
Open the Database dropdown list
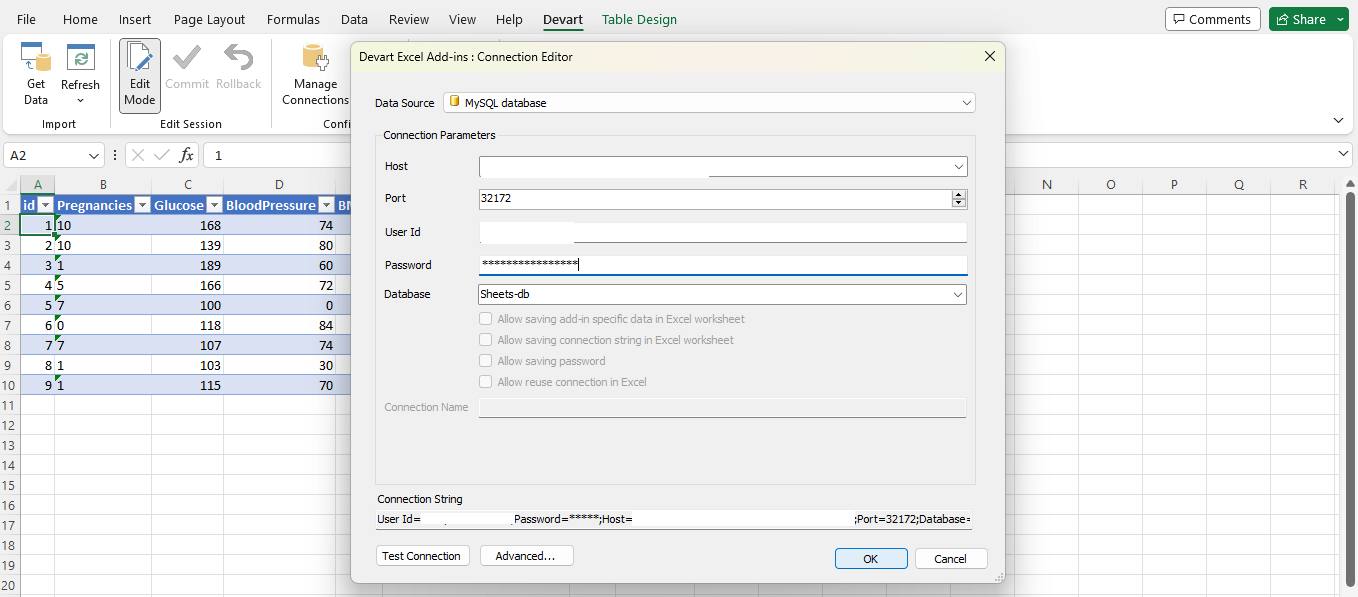(x=958, y=295)
